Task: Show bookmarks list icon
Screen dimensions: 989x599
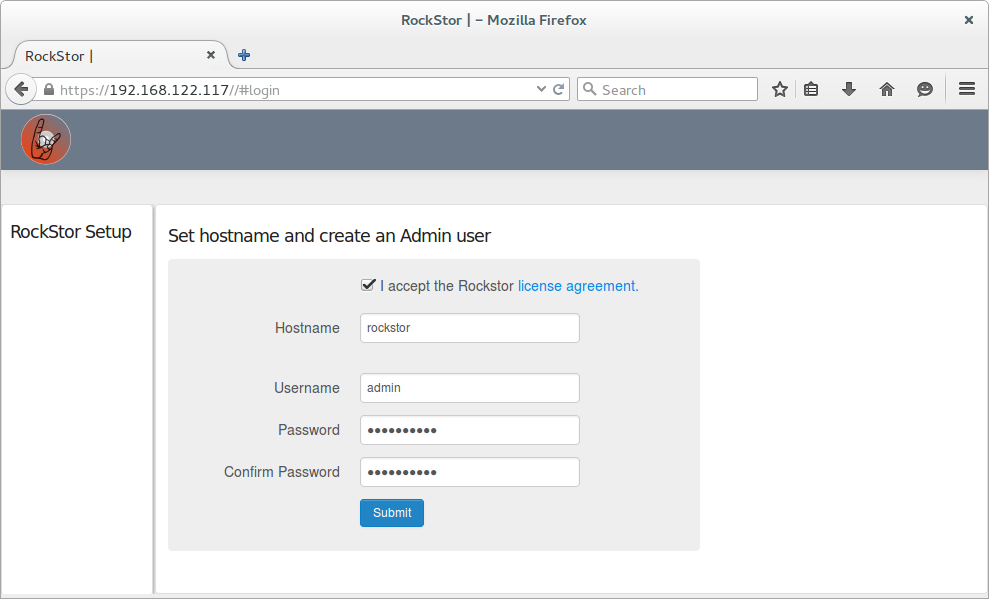Action: pyautogui.click(x=811, y=90)
